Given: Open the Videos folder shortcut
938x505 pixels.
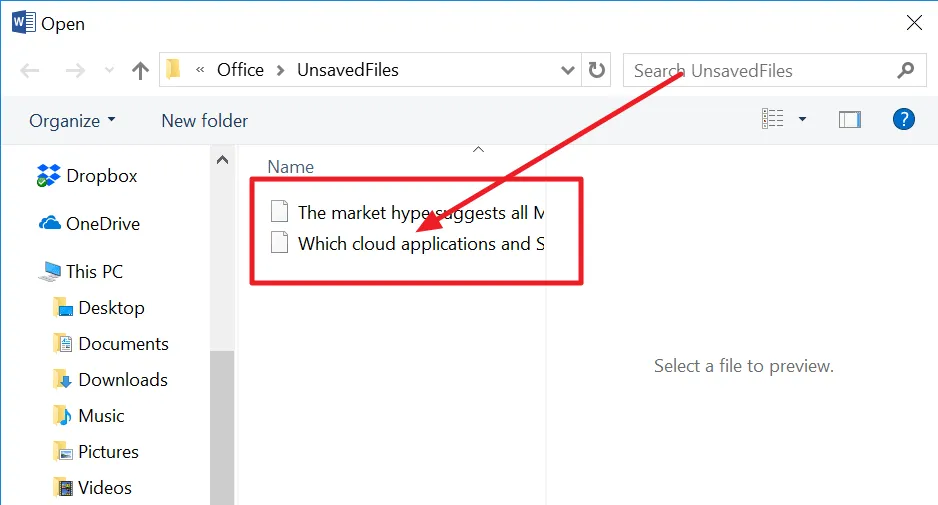Looking at the screenshot, I should click(x=93, y=488).
